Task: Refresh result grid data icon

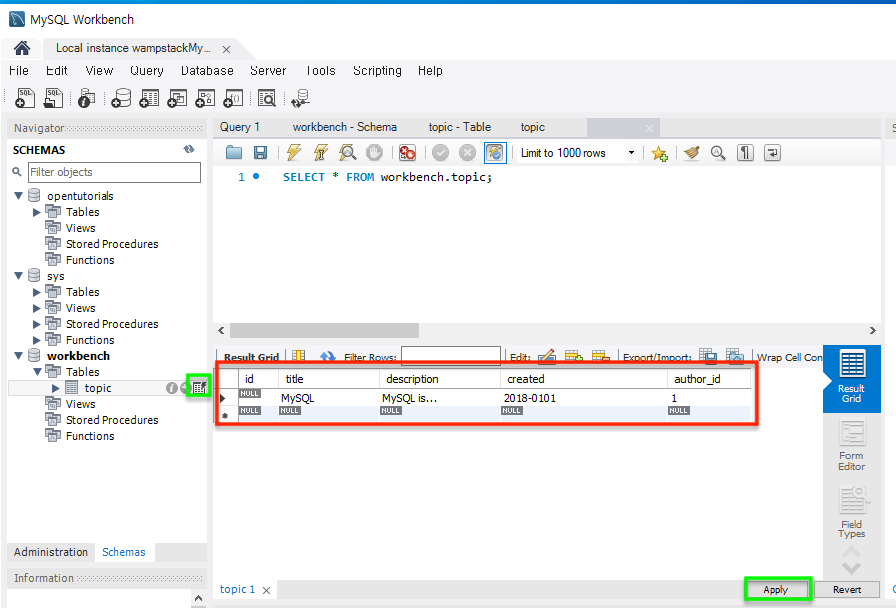Action: point(327,357)
